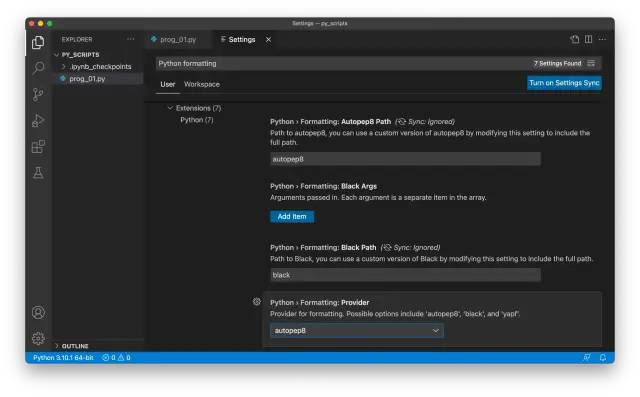
Task: Switch to the Workspace settings tab
Action: point(202,84)
